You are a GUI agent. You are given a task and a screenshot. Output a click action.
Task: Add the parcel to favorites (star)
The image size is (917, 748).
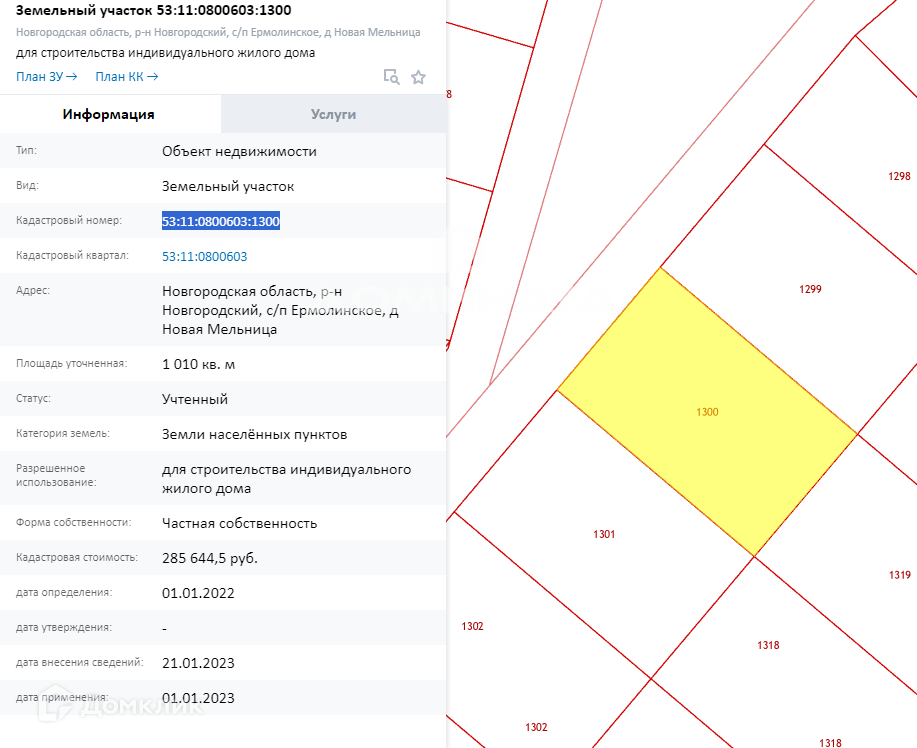pos(419,77)
